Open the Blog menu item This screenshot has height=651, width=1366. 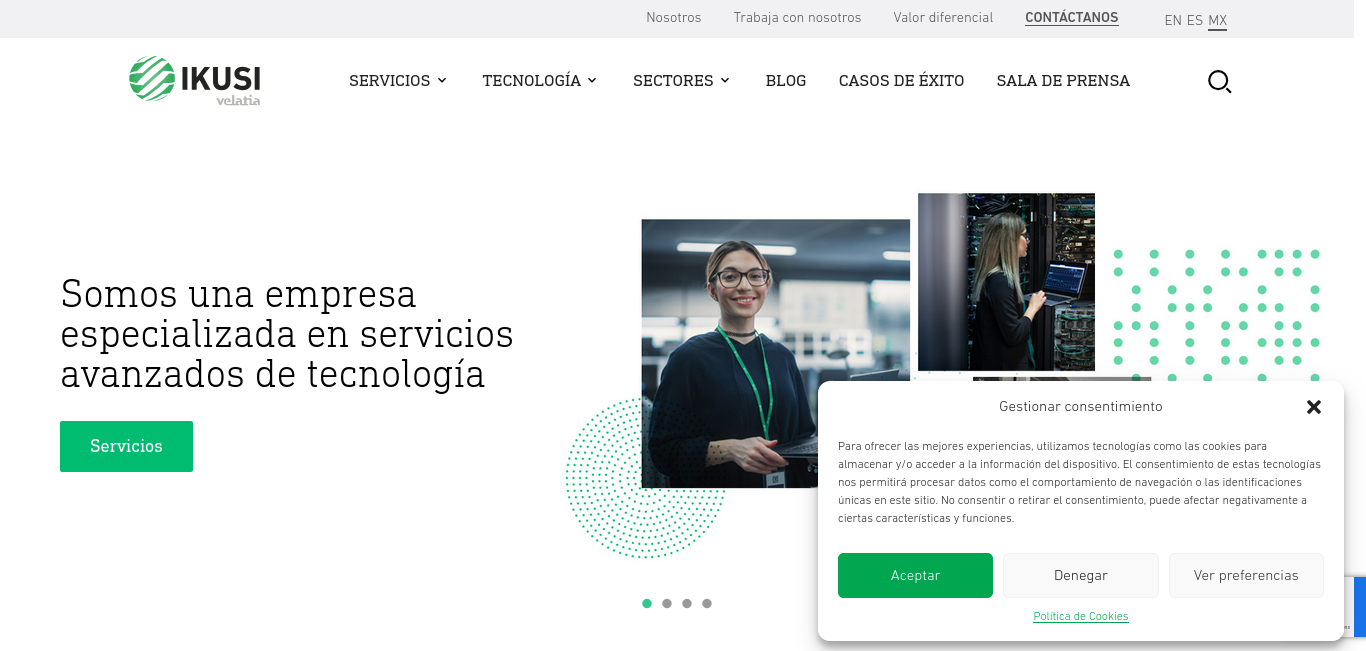tap(786, 81)
